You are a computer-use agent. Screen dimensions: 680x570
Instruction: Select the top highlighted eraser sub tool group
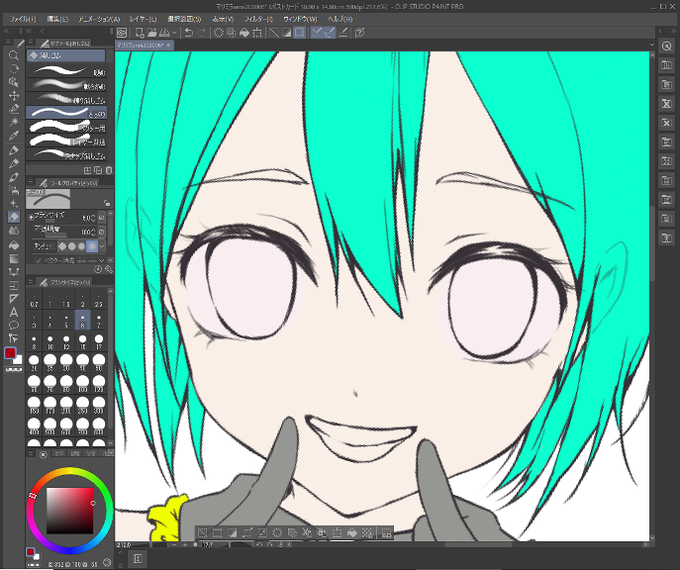tap(66, 56)
